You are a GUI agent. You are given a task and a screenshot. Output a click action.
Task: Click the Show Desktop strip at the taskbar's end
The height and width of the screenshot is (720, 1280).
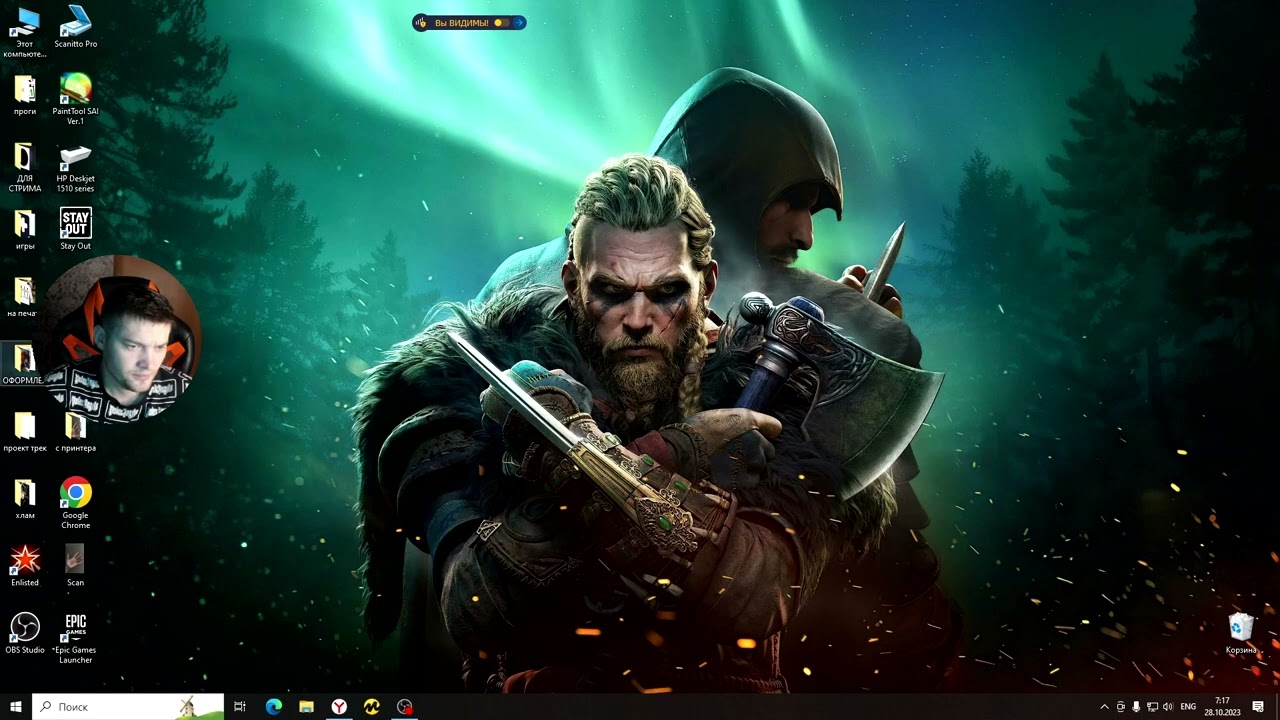pos(1277,707)
